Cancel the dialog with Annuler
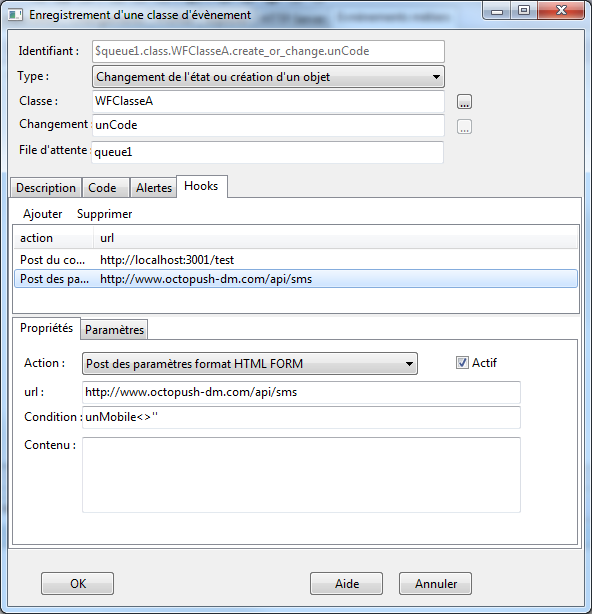The image size is (592, 614). (x=435, y=583)
